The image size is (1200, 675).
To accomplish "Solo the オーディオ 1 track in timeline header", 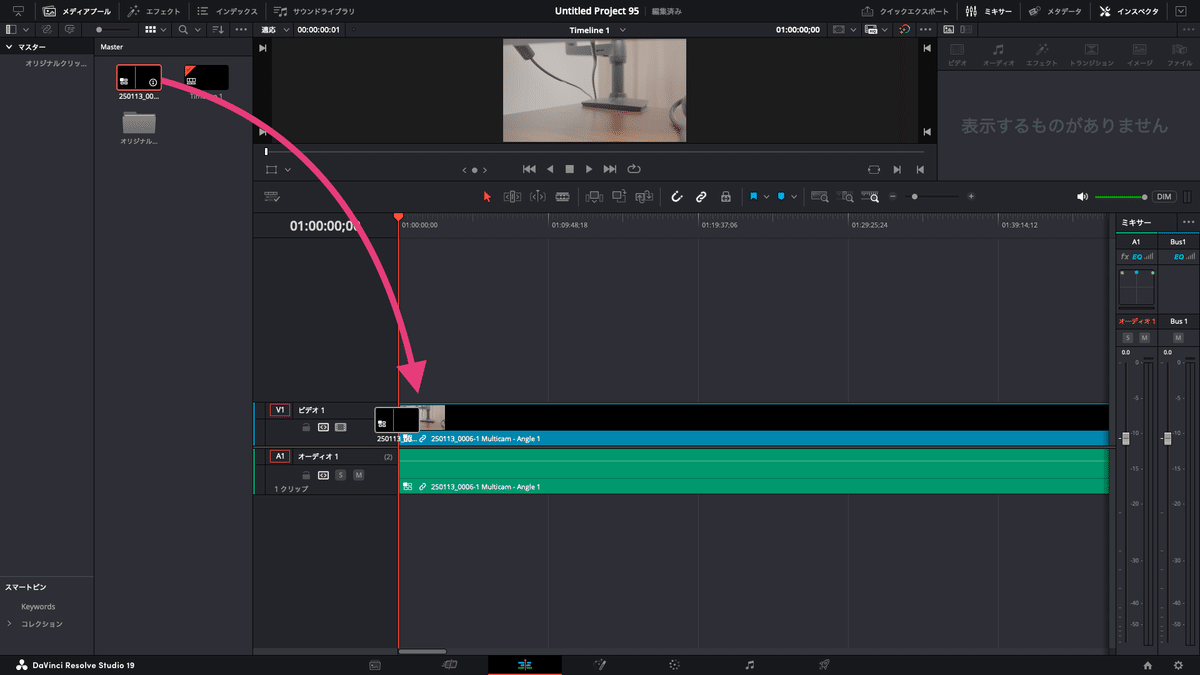I will (340, 475).
